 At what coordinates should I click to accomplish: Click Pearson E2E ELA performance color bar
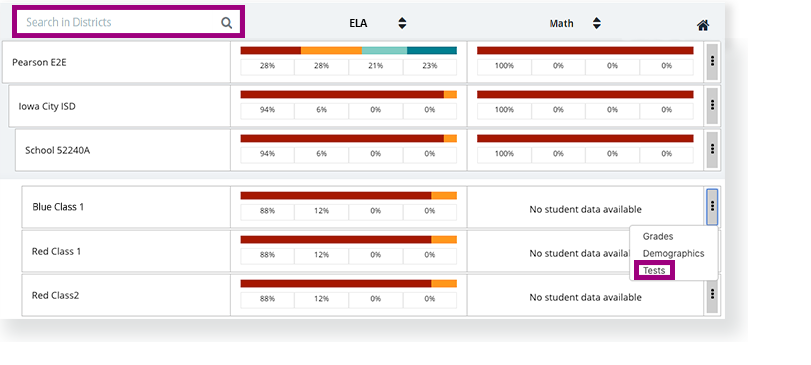click(349, 50)
